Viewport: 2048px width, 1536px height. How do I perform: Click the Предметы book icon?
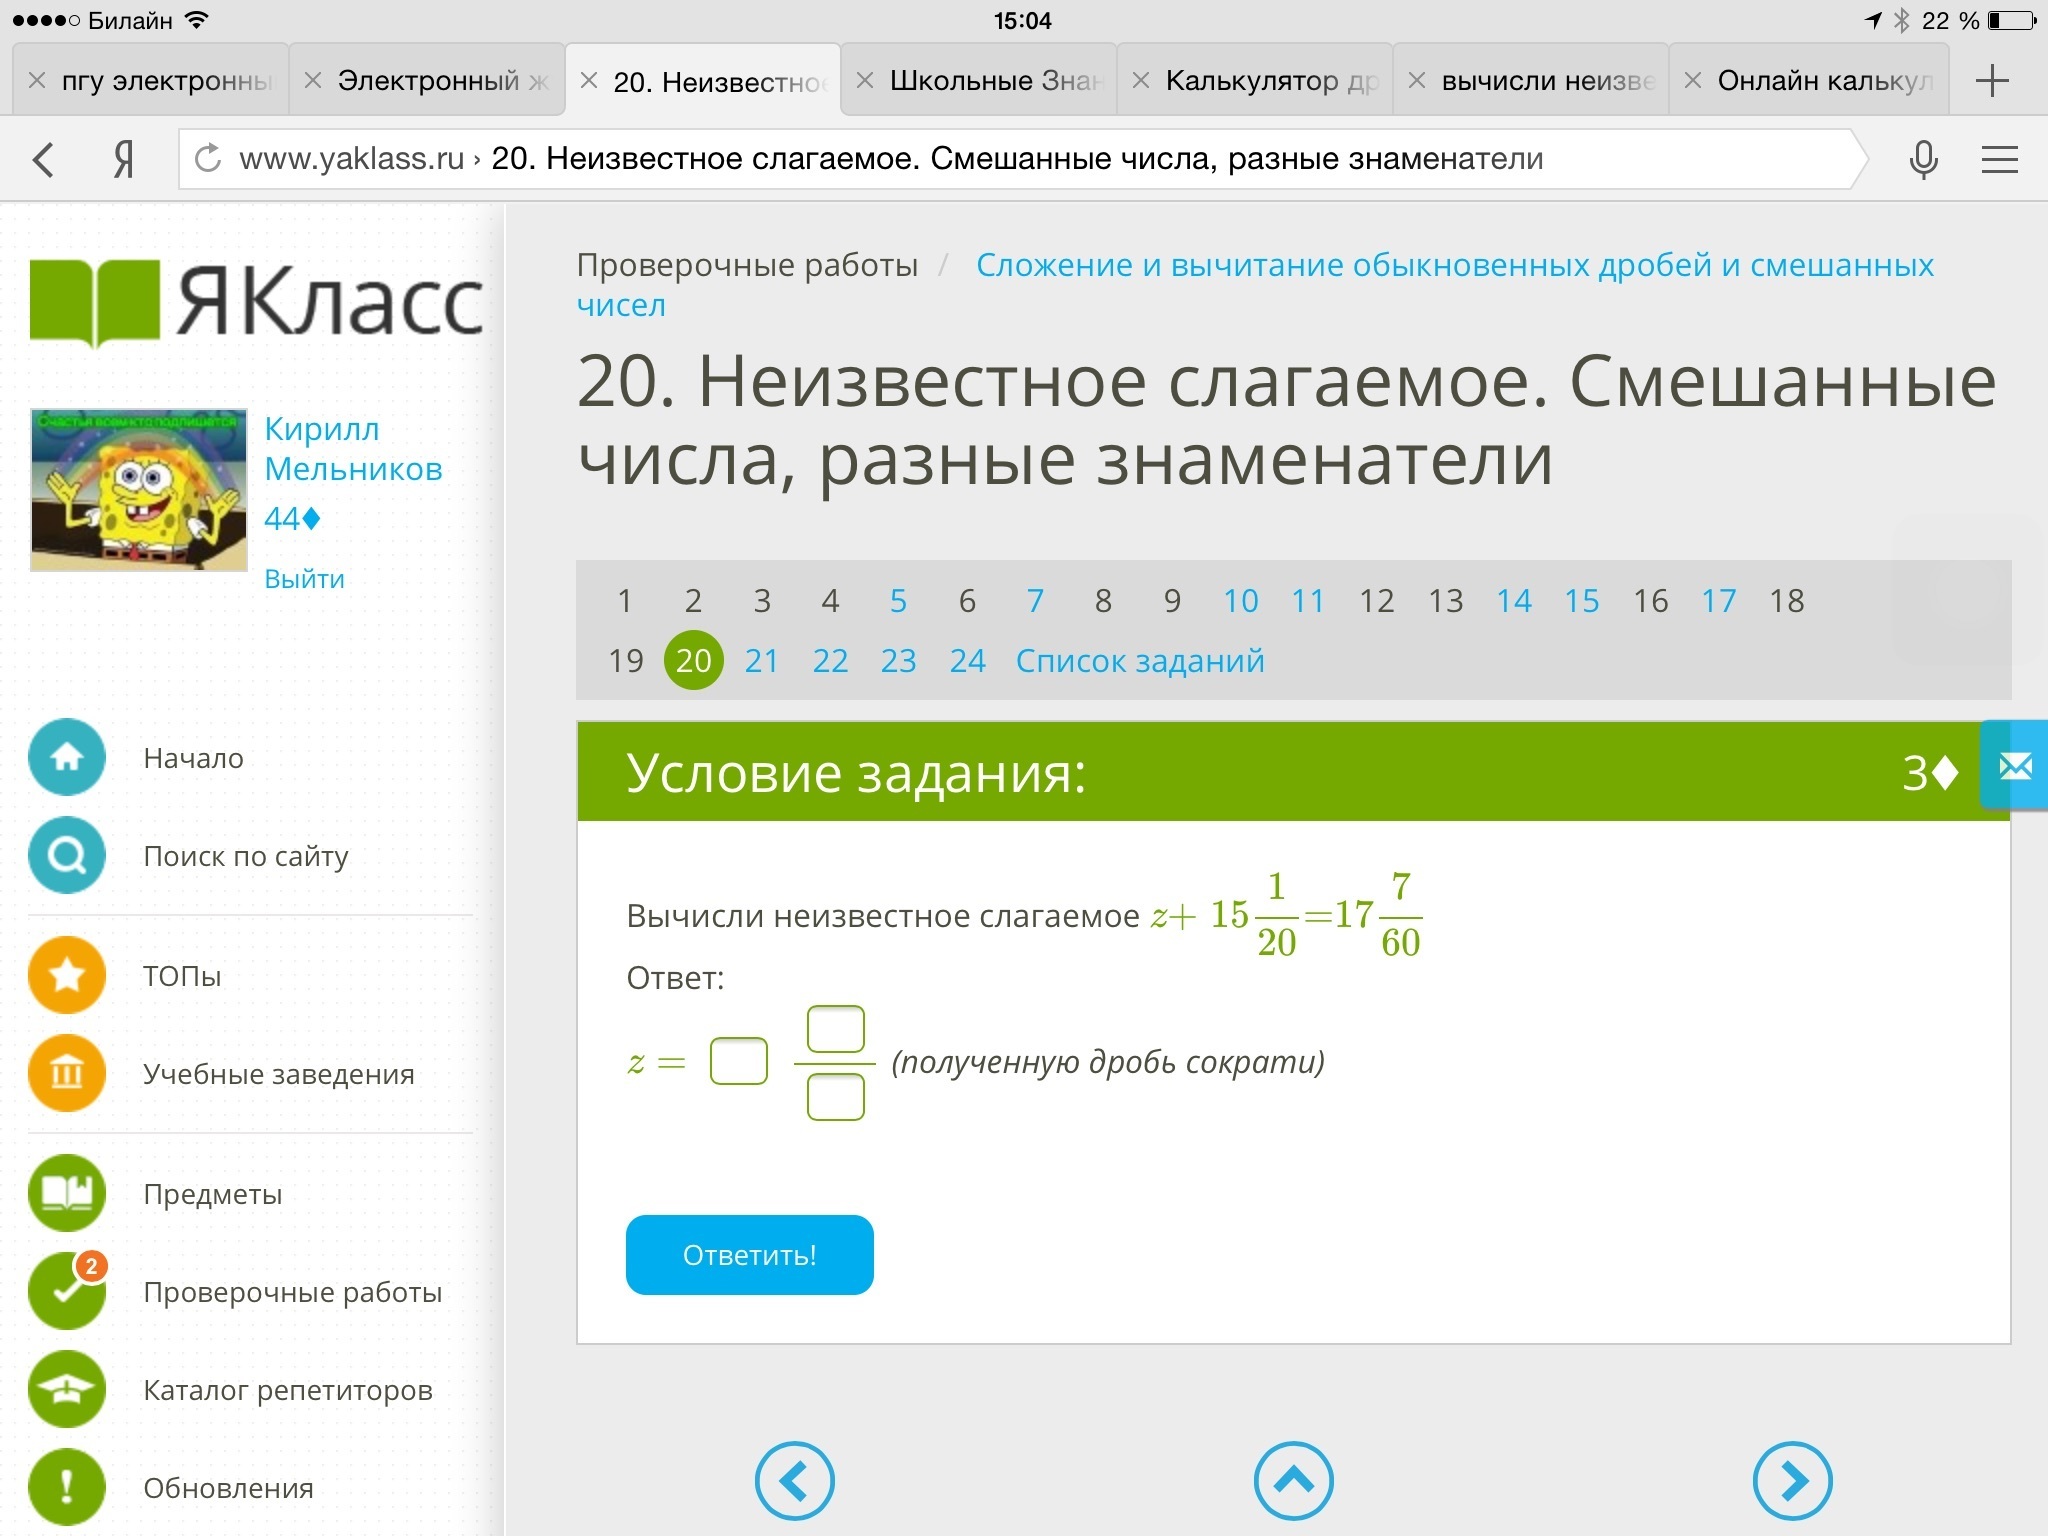[x=67, y=1193]
